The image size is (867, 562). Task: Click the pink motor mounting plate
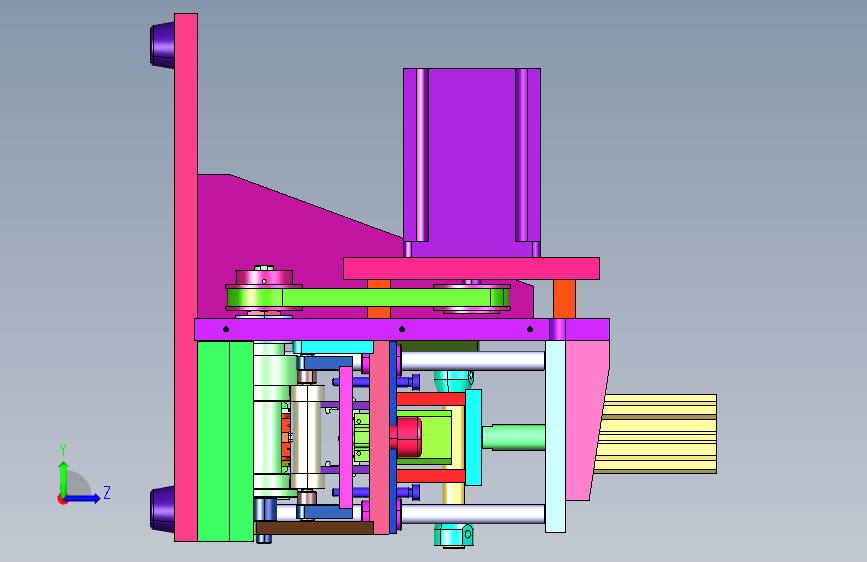click(471, 268)
